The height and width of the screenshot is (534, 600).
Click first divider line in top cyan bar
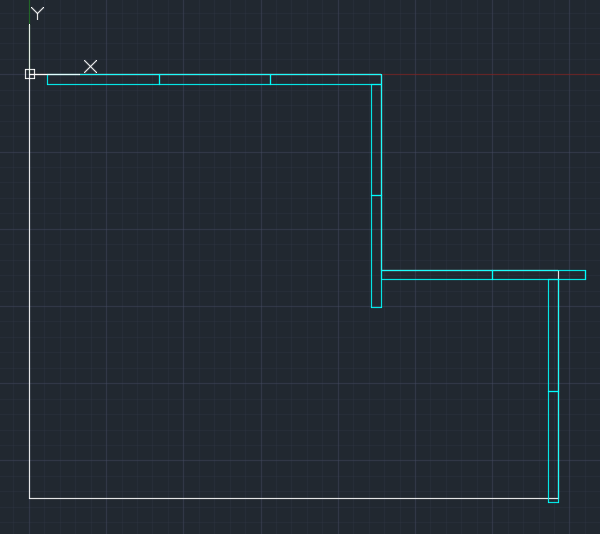[x=159, y=79]
